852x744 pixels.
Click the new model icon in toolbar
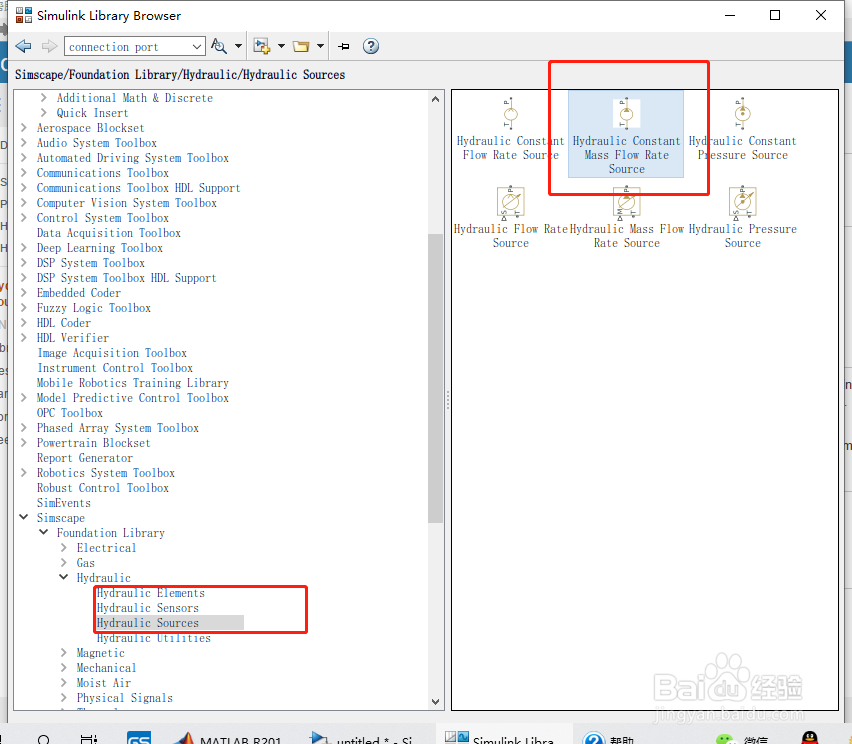[x=262, y=46]
